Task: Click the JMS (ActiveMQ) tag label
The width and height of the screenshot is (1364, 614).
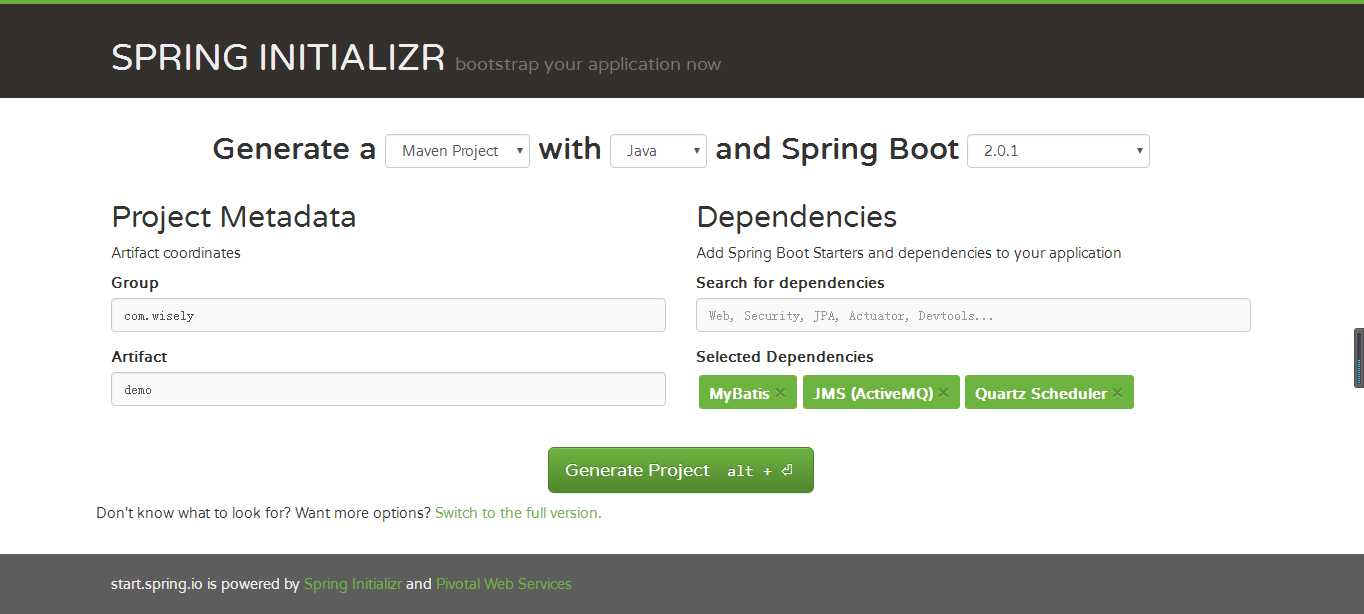Action: [873, 394]
